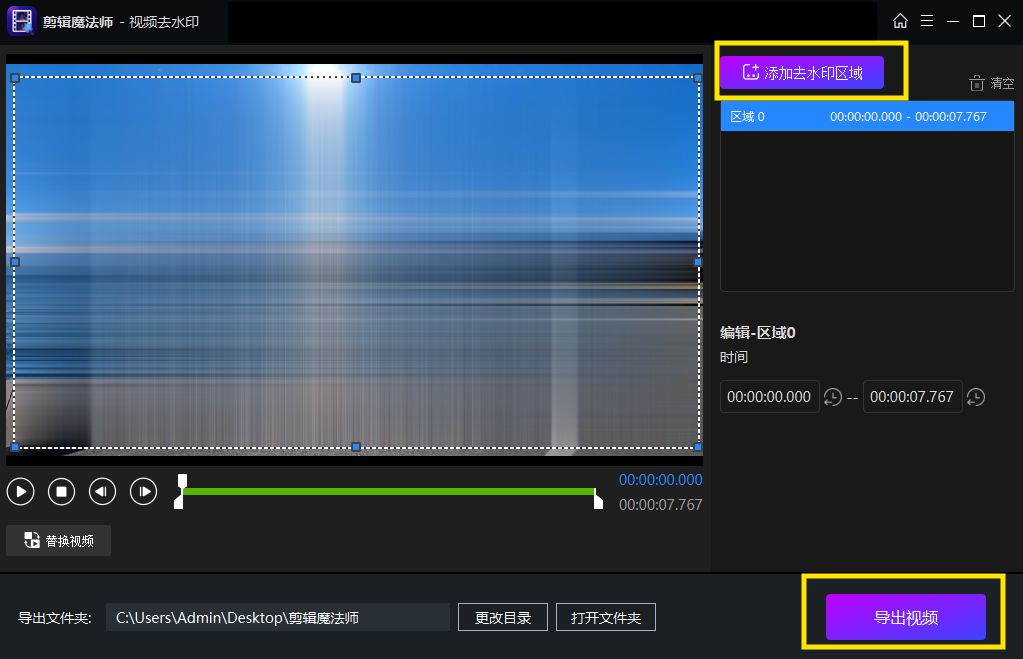The image size is (1023, 659).
Task: Click the green timeline progress bar
Action: pos(389,491)
